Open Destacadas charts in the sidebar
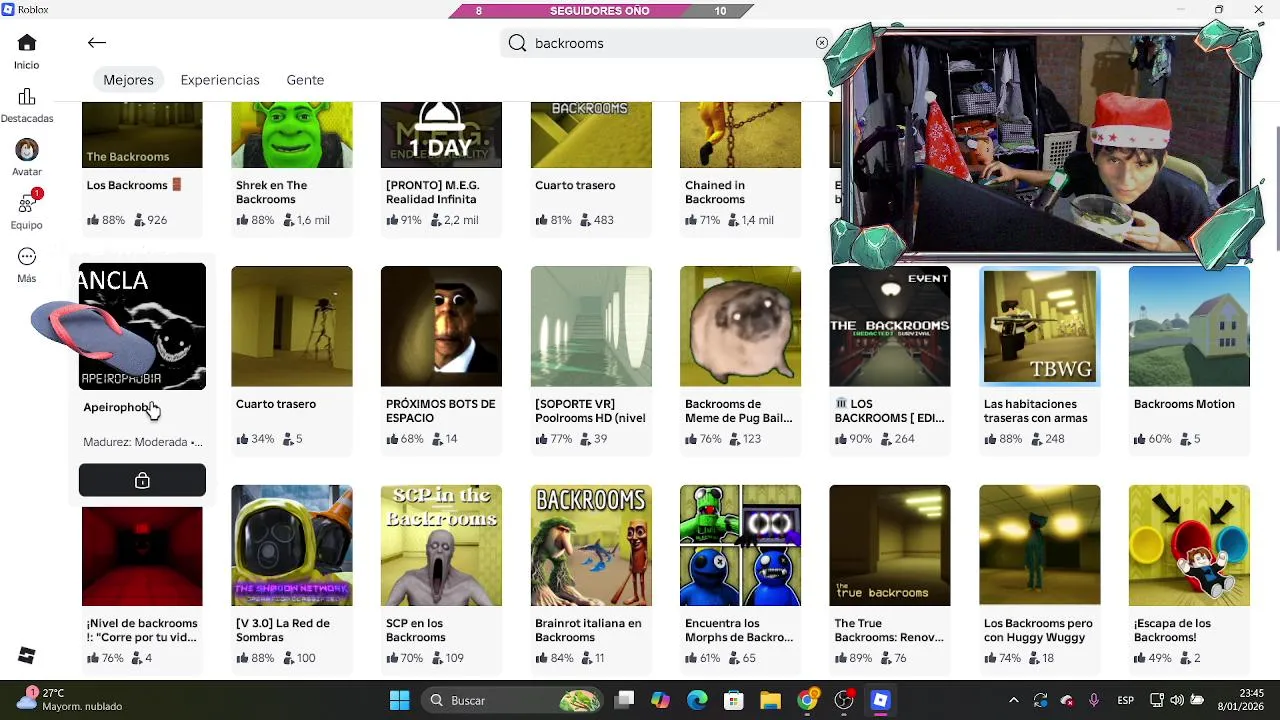The image size is (1280, 720). point(27,106)
